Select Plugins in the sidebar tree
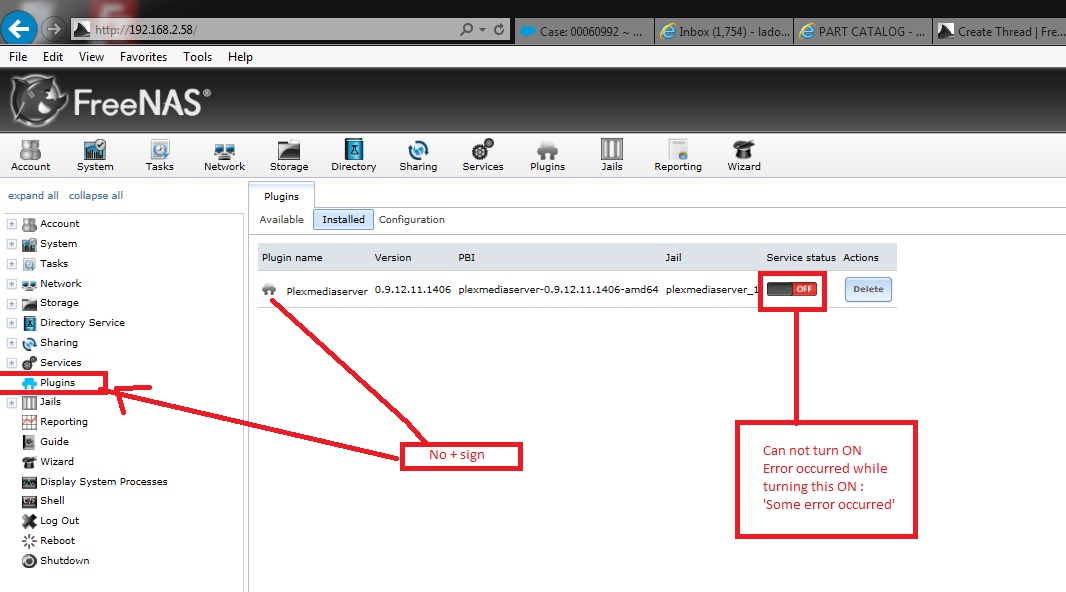 [57, 383]
